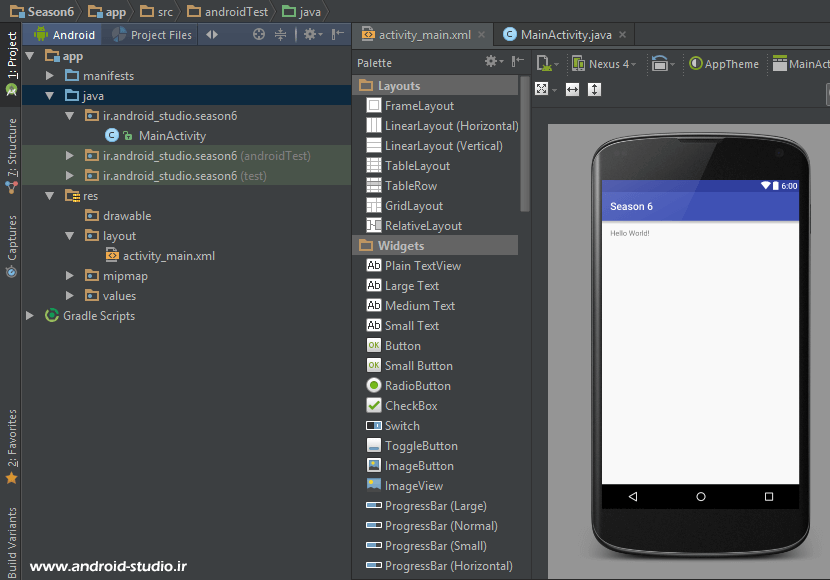Hide the Project tool window

click(x=337, y=34)
